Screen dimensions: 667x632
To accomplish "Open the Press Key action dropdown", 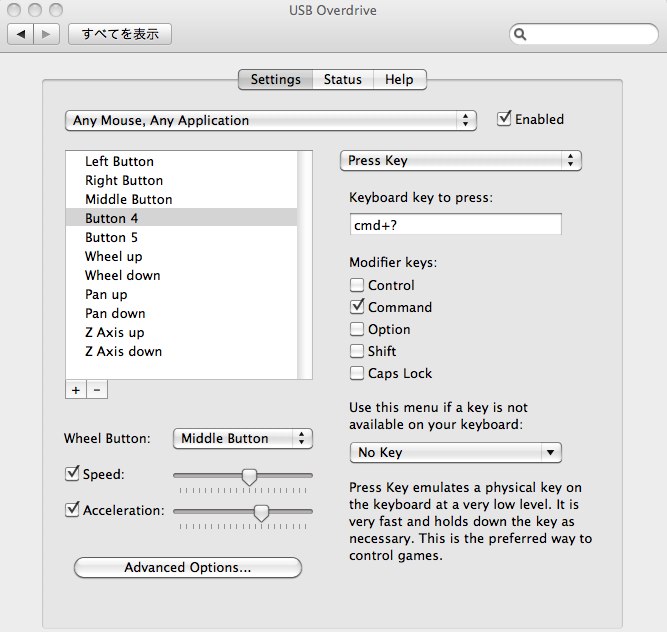I will click(x=461, y=161).
